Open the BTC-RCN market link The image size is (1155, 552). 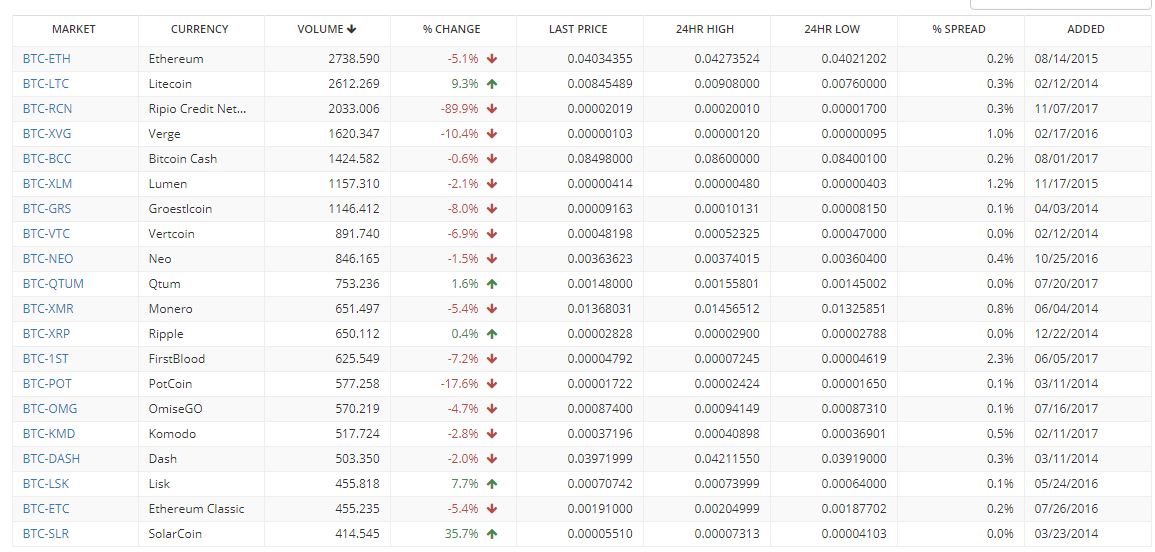(x=47, y=109)
